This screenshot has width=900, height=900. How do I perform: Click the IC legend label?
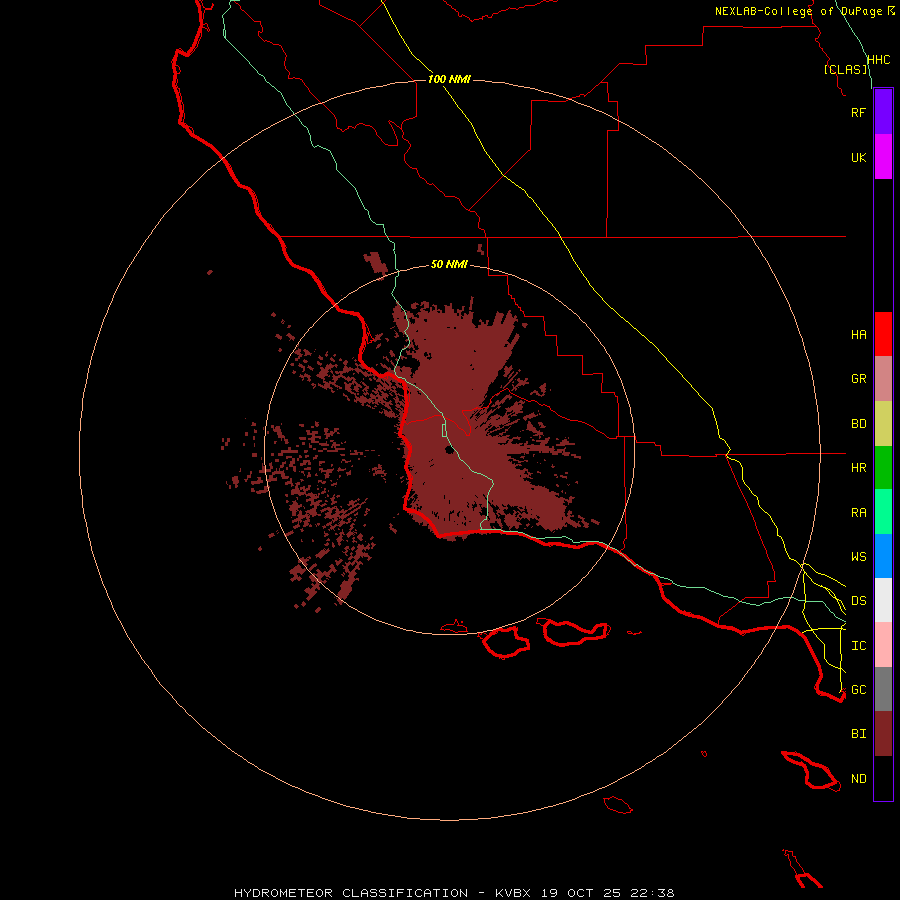pyautogui.click(x=858, y=645)
